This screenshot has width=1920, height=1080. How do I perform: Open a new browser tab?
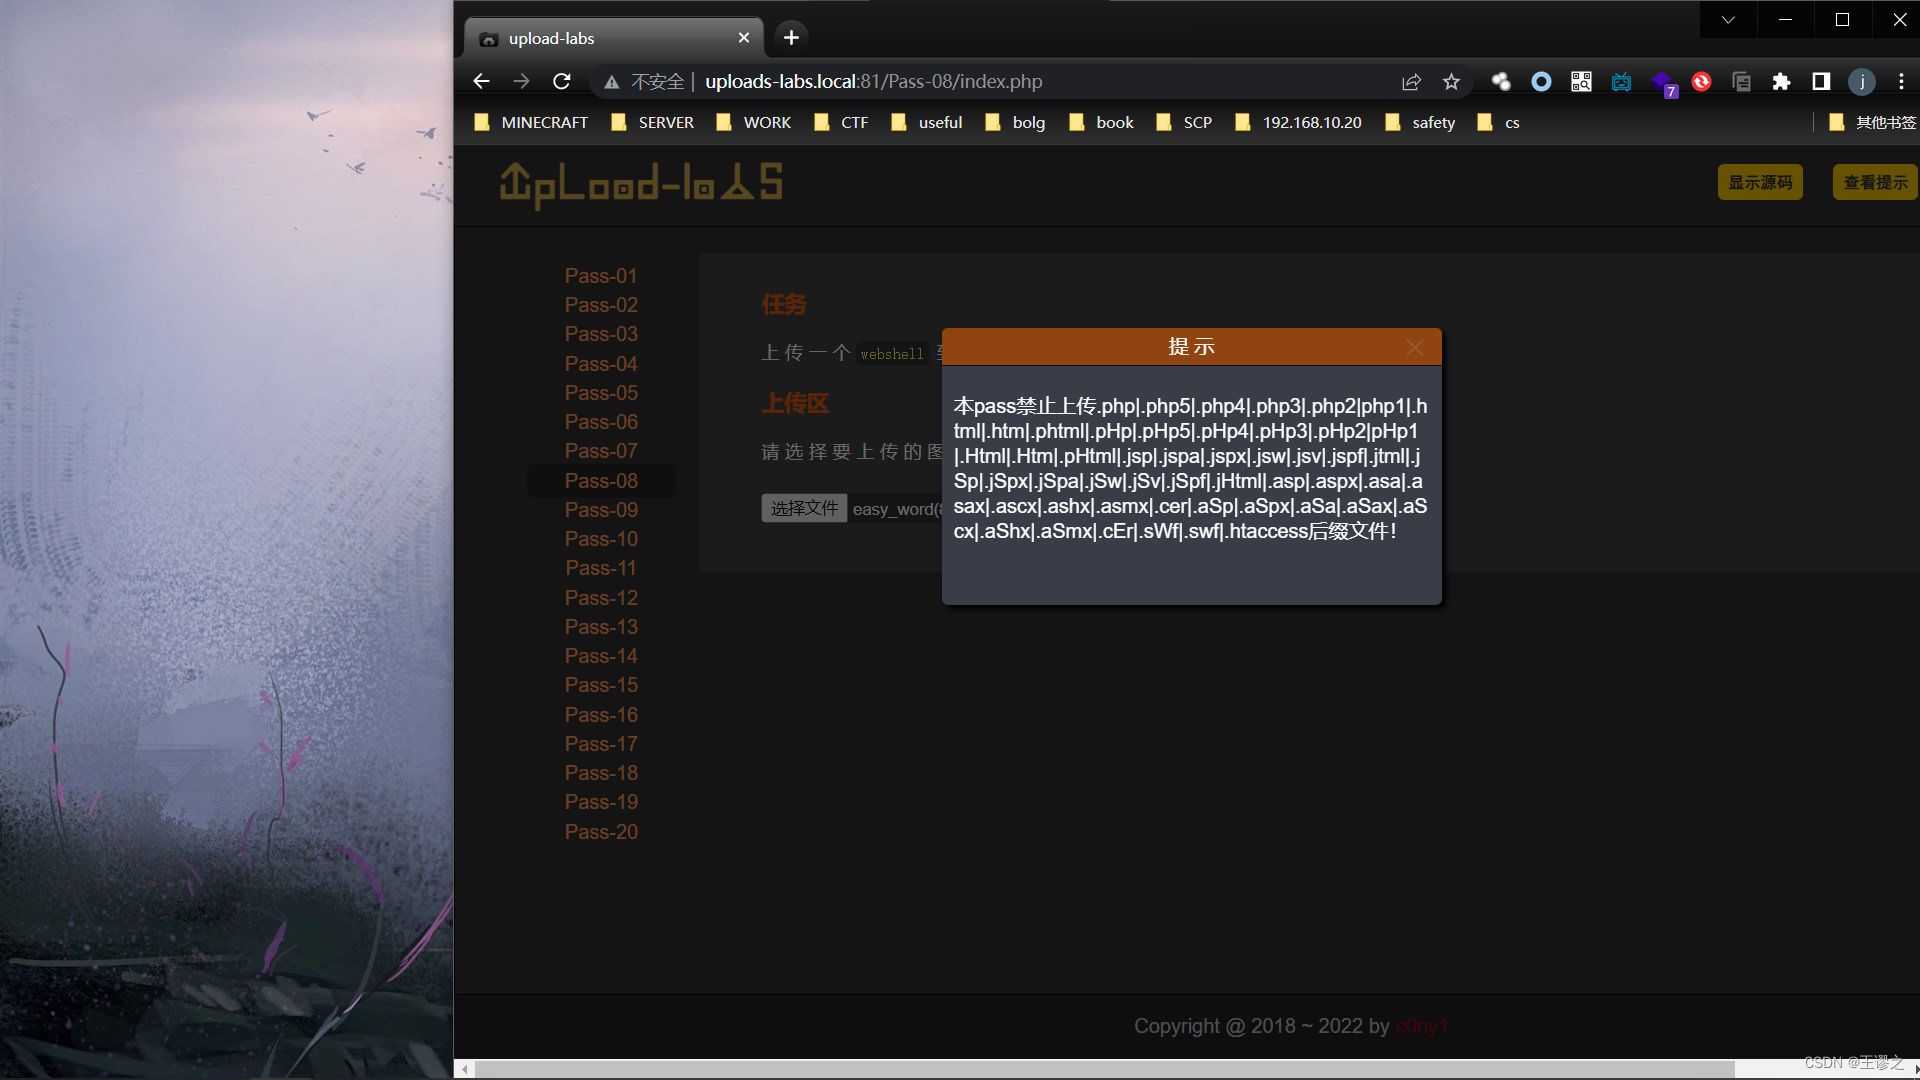click(x=791, y=37)
